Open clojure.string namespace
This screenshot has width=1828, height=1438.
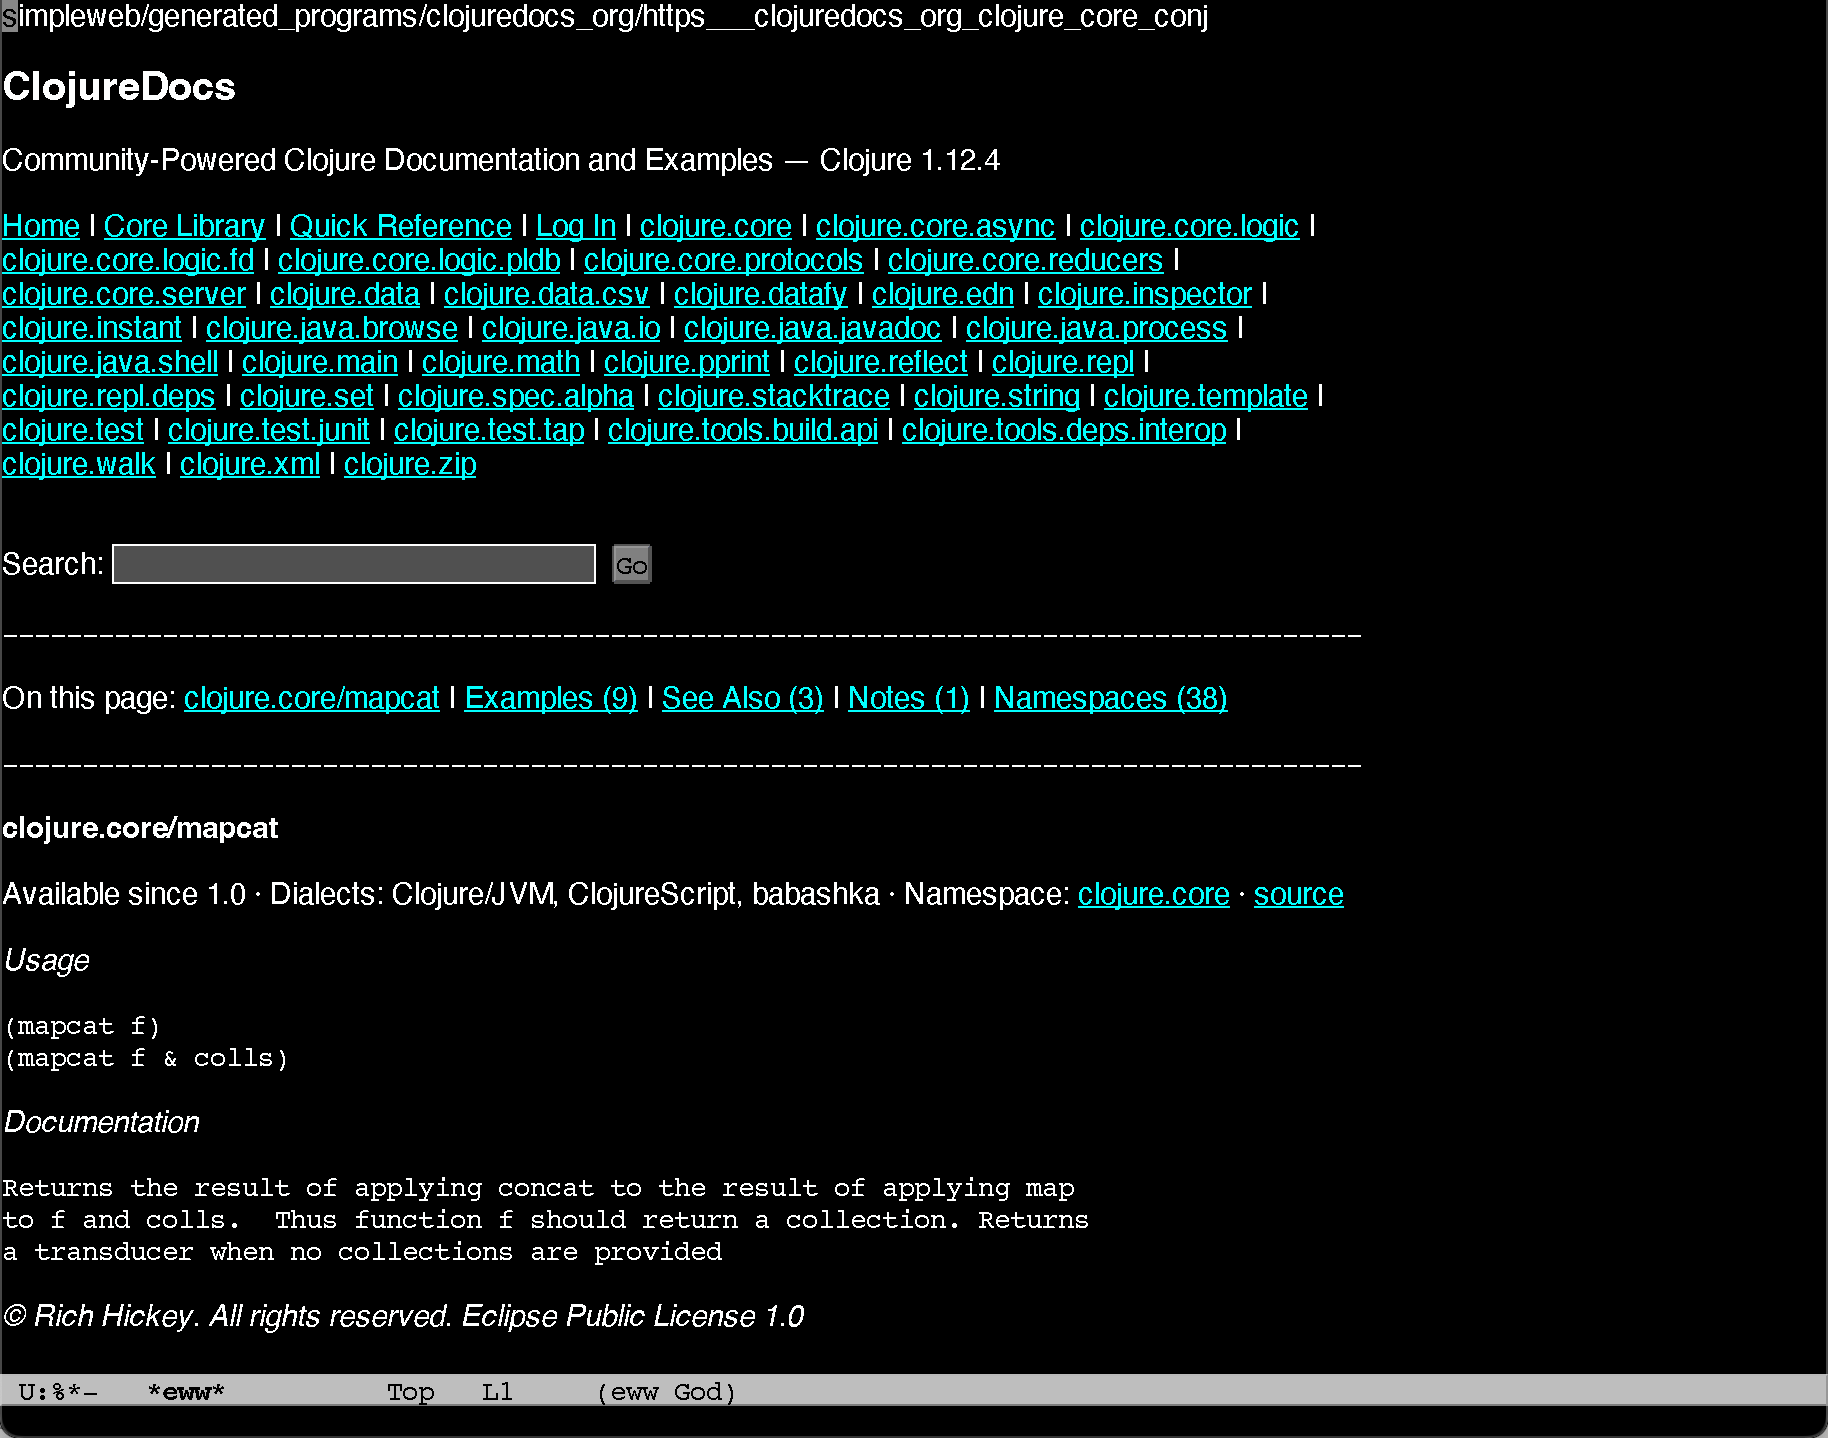997,397
